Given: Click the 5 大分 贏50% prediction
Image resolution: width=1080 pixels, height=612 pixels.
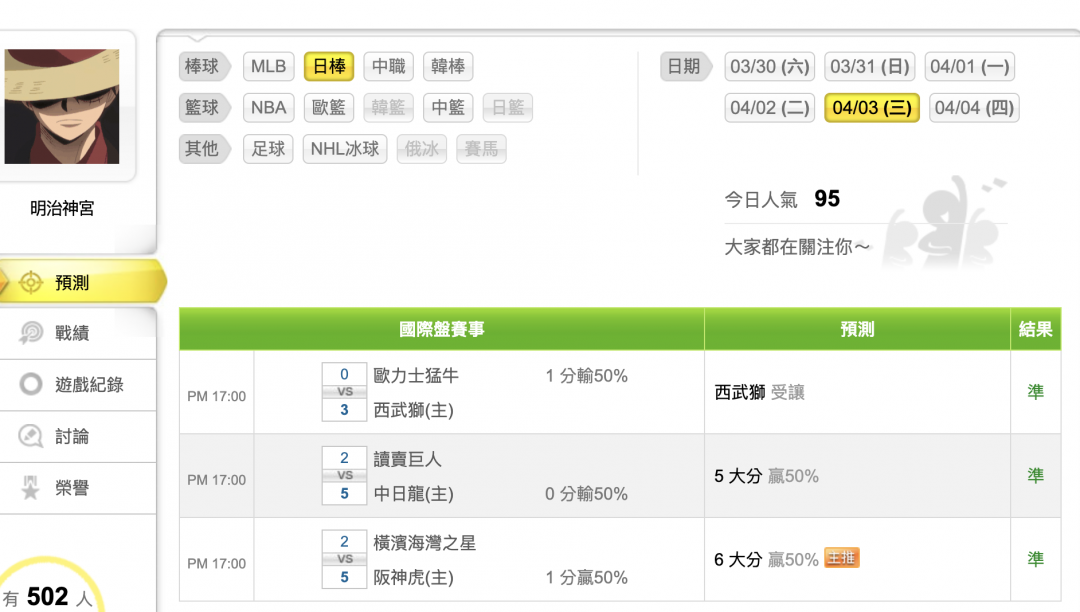Looking at the screenshot, I should 767,476.
